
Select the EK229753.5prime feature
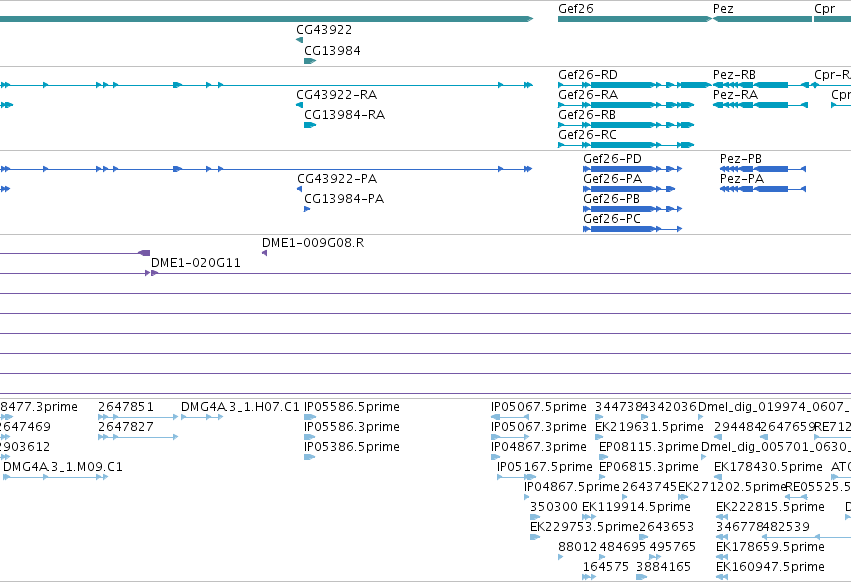535,537
